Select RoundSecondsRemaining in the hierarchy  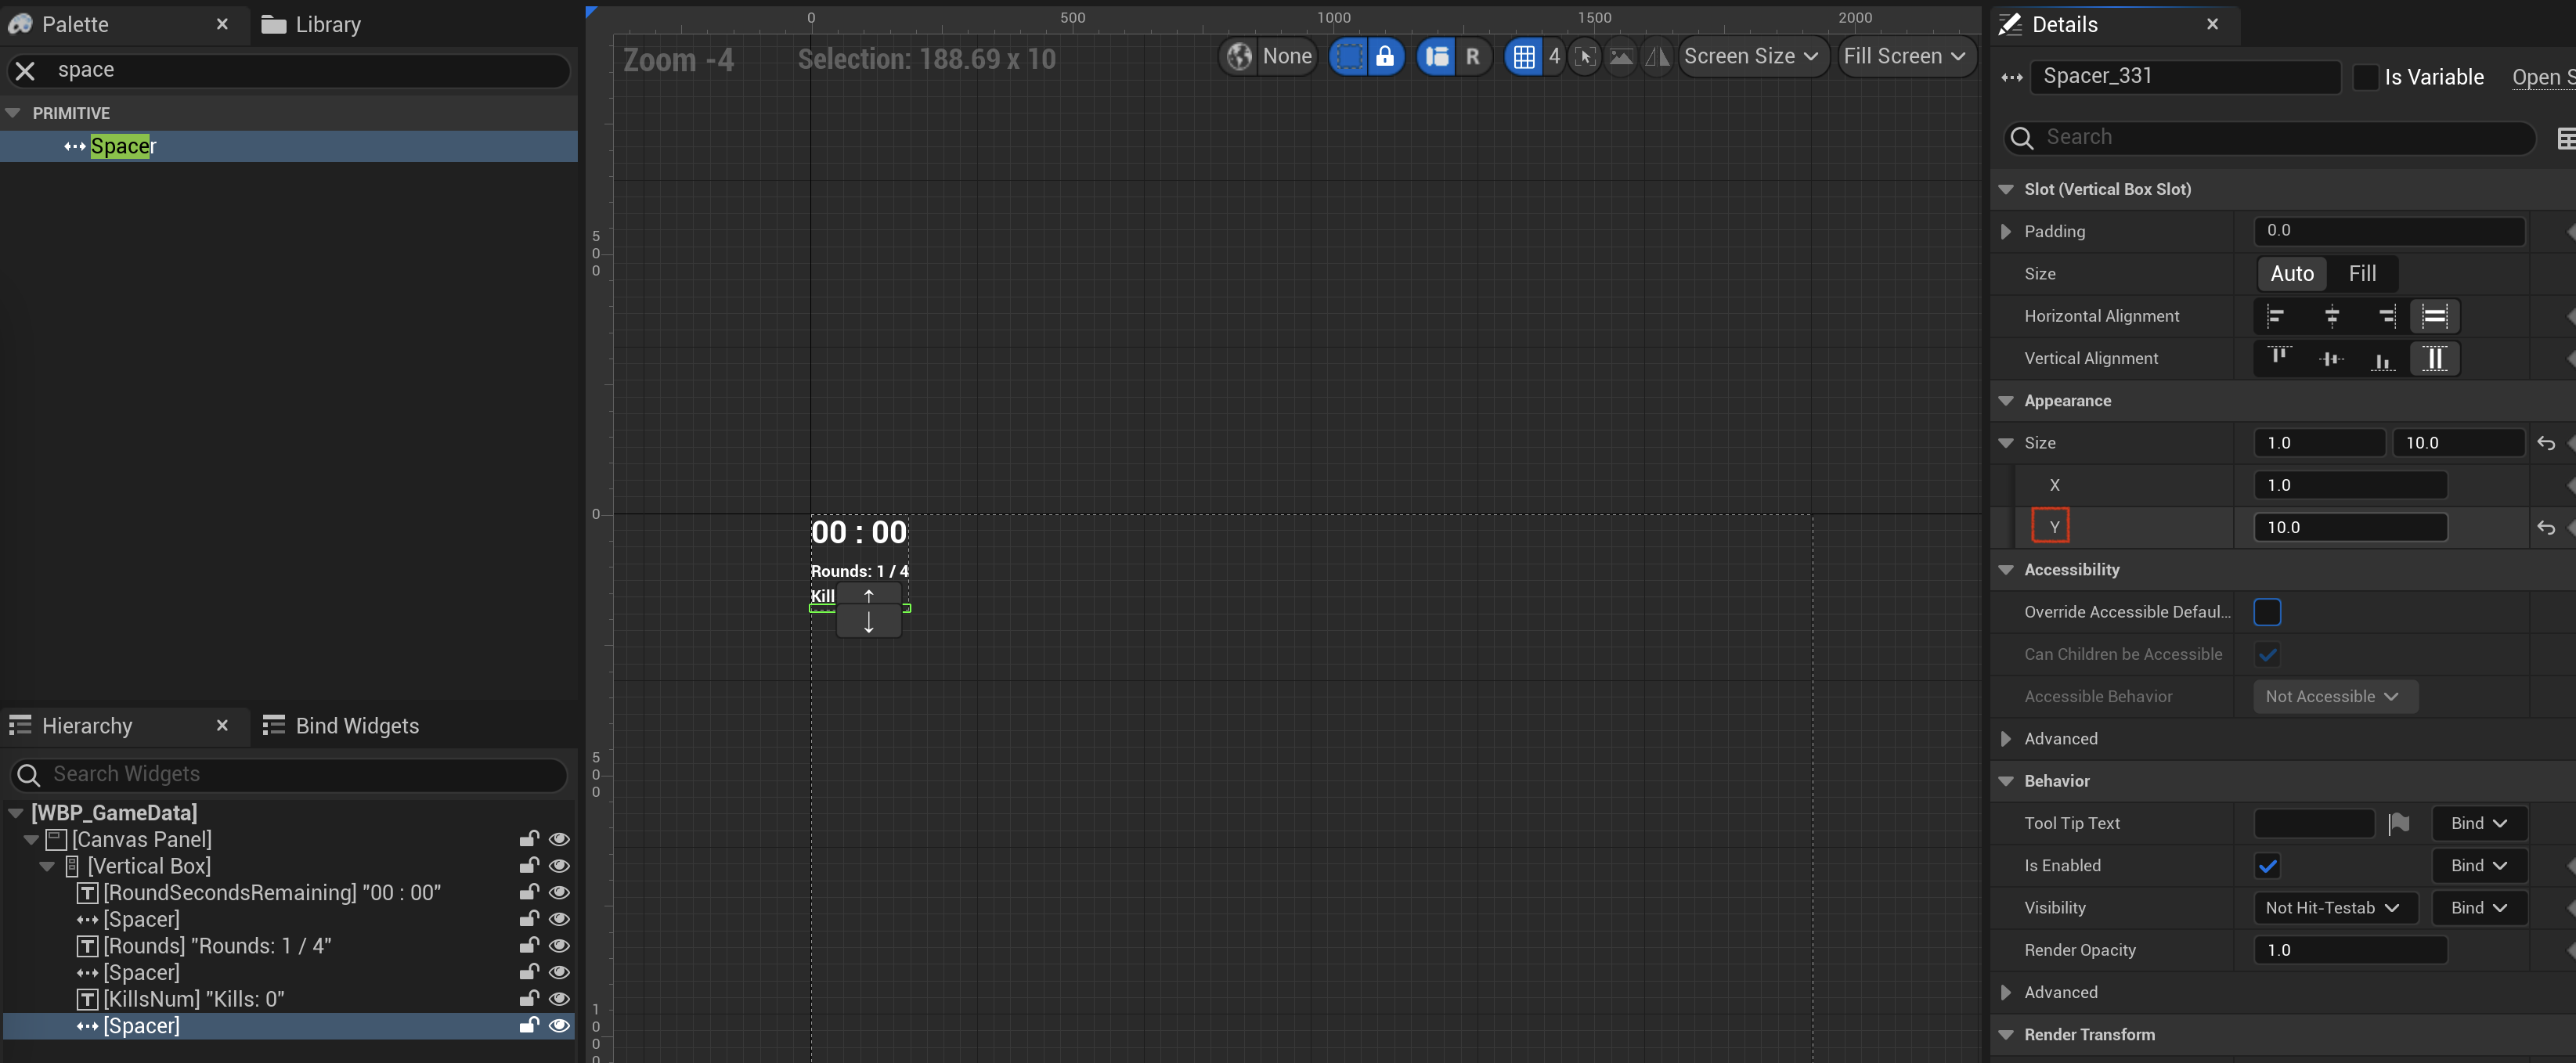271,893
